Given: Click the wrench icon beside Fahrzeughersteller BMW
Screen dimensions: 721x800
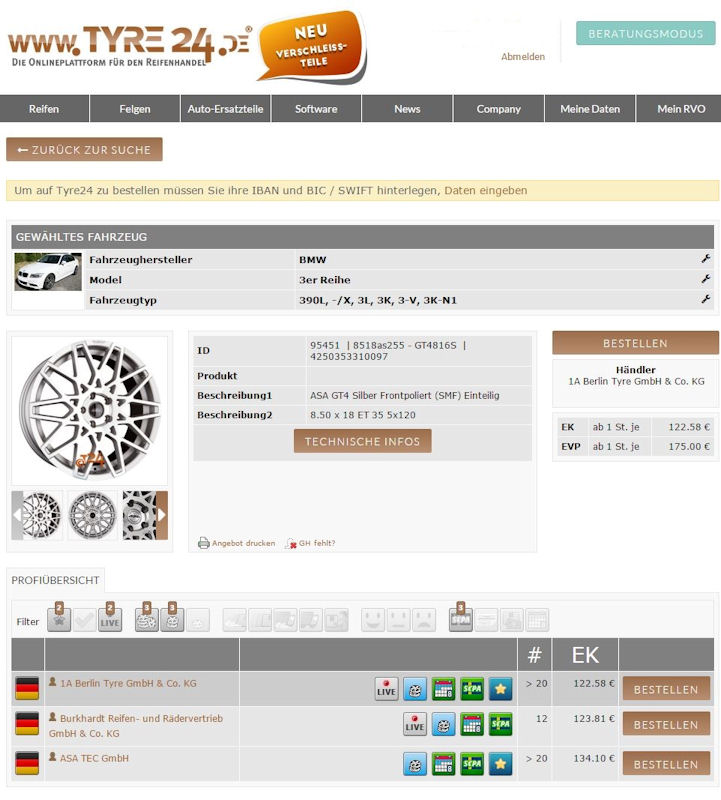Looking at the screenshot, I should click(x=706, y=259).
